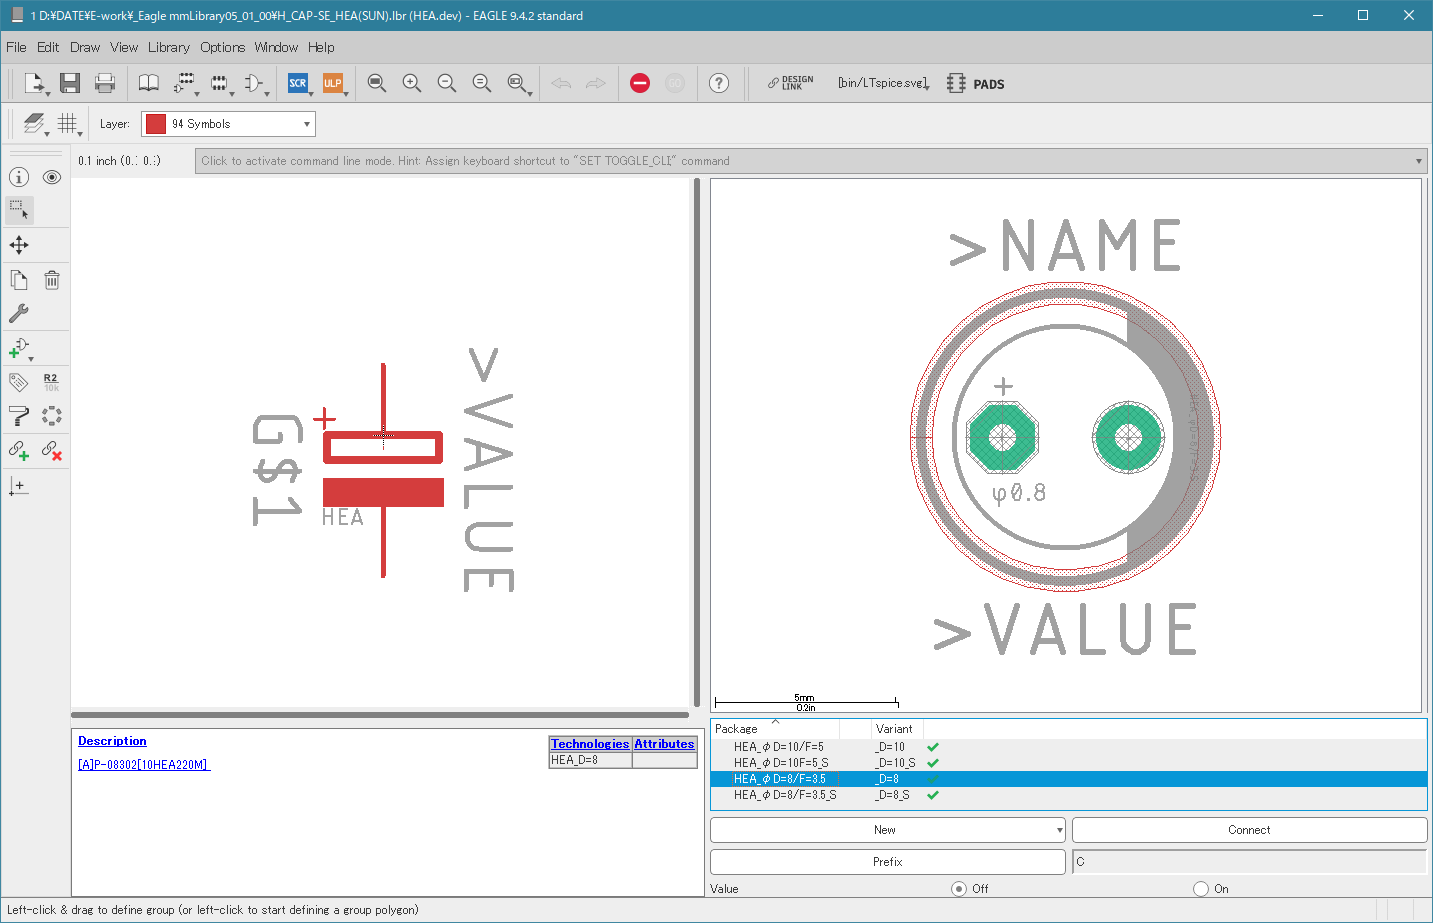Select package variant row _D=10_S
The width and height of the screenshot is (1433, 923).
1069,763
